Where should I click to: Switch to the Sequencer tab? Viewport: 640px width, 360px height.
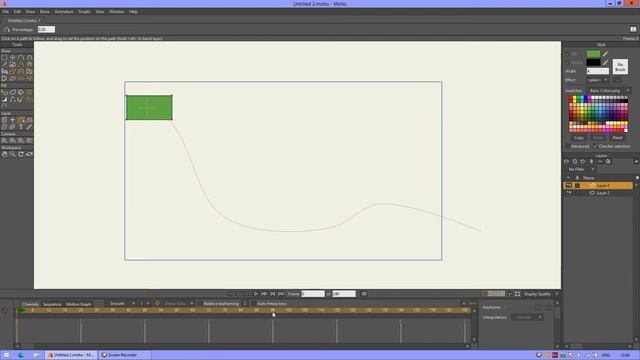52,304
